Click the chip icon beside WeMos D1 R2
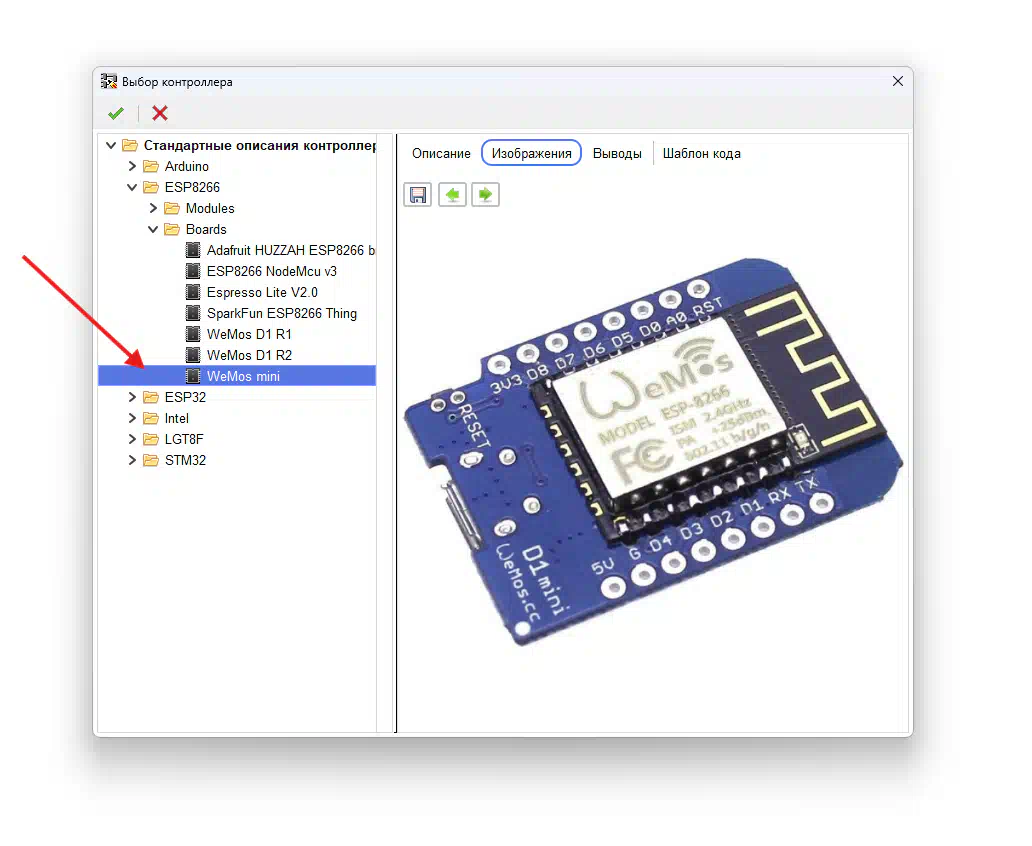 click(193, 355)
